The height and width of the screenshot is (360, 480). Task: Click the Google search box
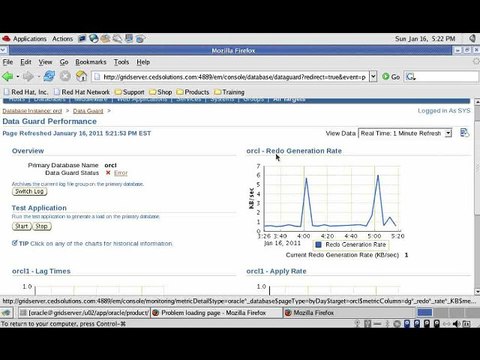[442, 77]
